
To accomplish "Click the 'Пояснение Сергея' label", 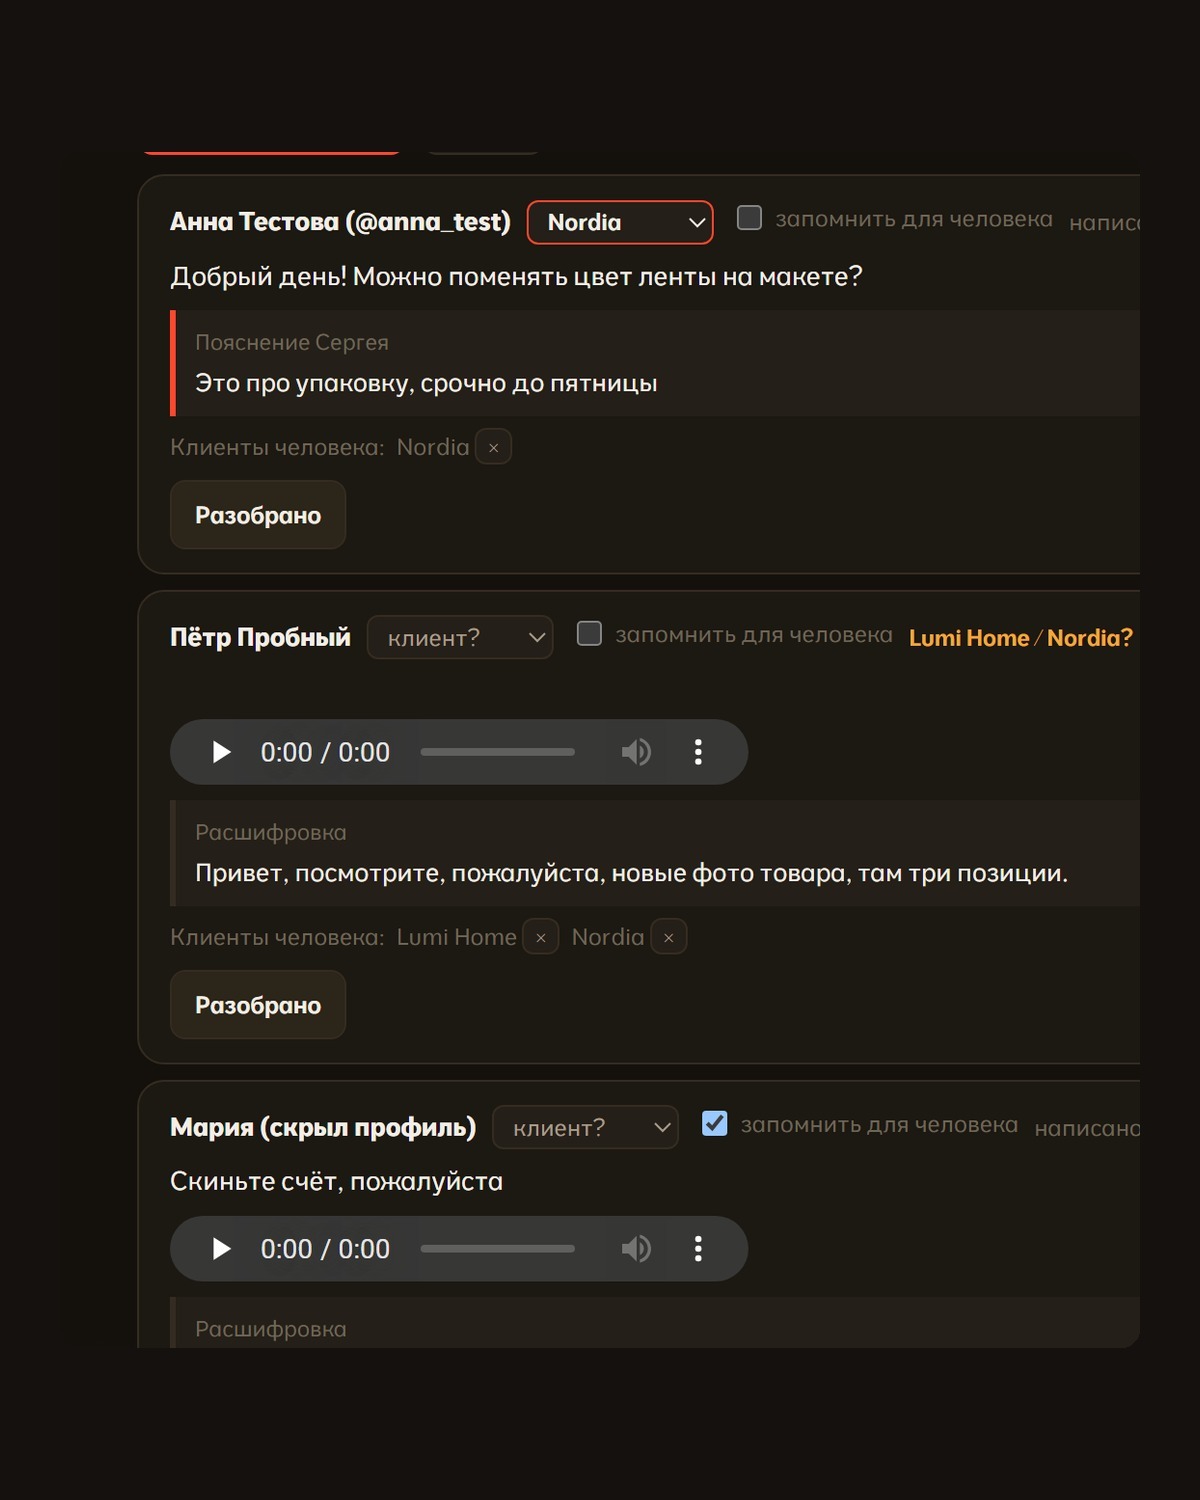I will [x=292, y=342].
